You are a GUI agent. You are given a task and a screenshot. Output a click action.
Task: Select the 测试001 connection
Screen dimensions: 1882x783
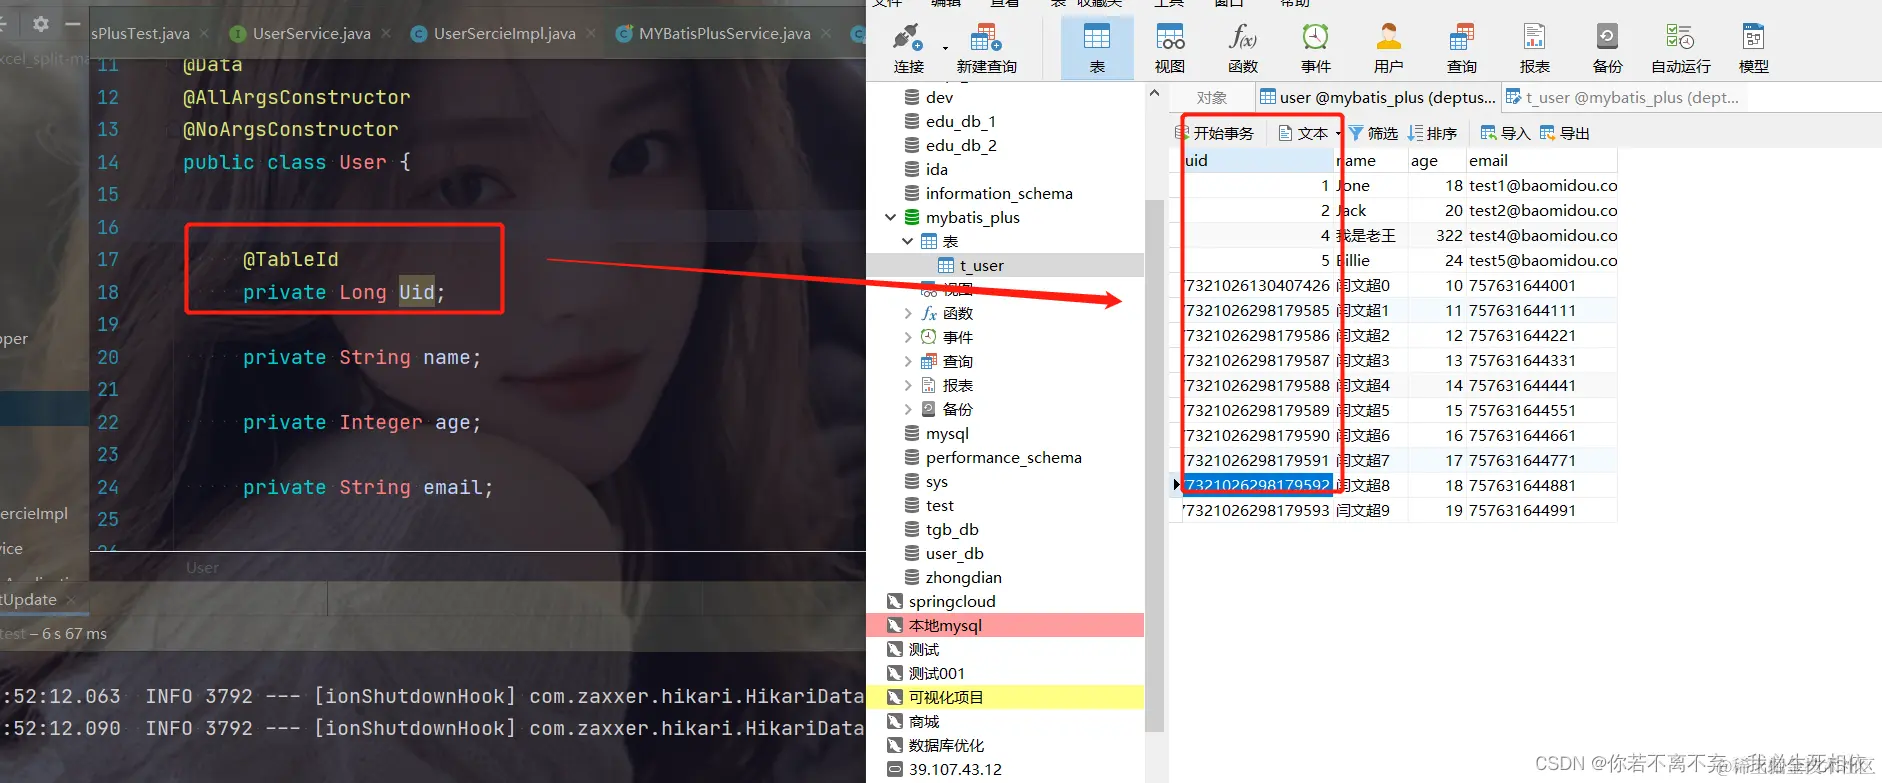coord(926,673)
